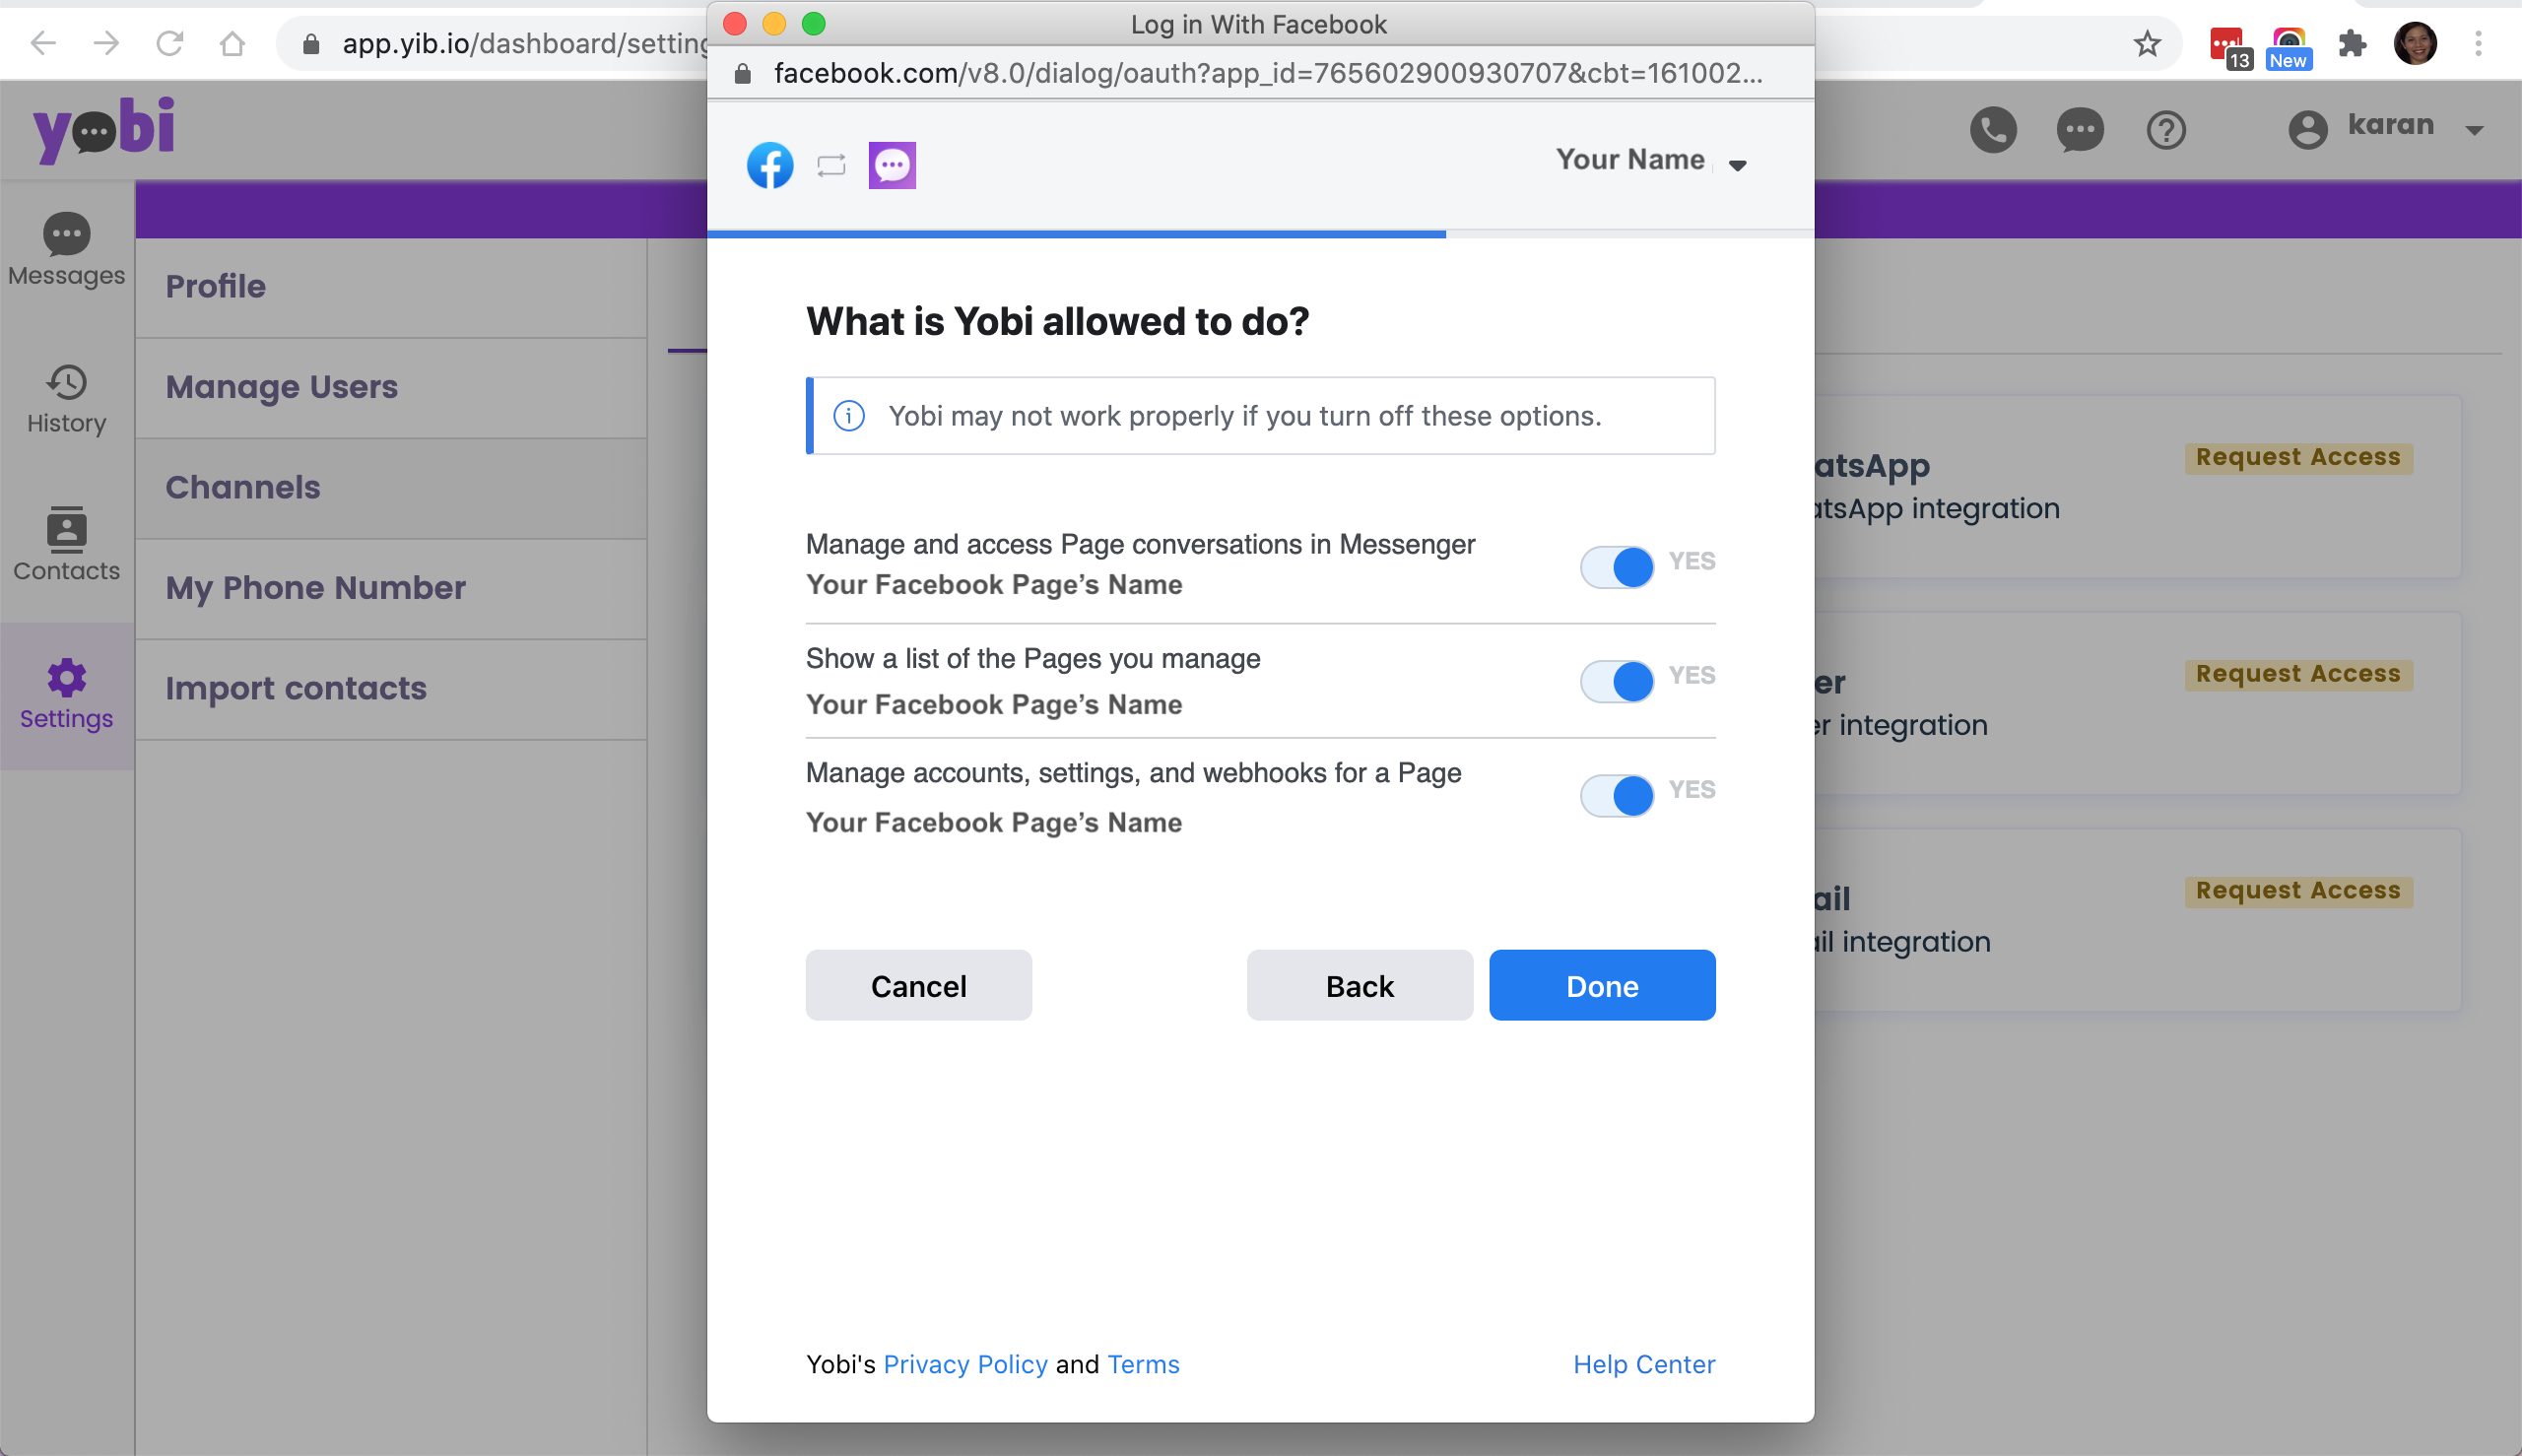Click Chrome profile picture

[2415, 44]
